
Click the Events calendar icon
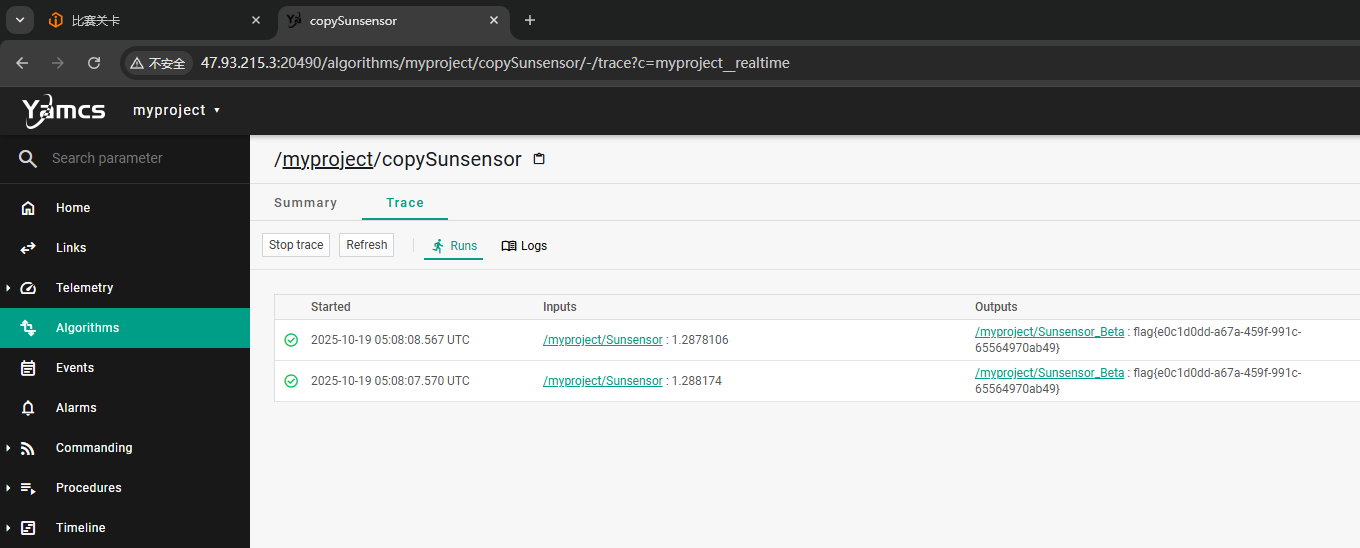click(x=28, y=368)
